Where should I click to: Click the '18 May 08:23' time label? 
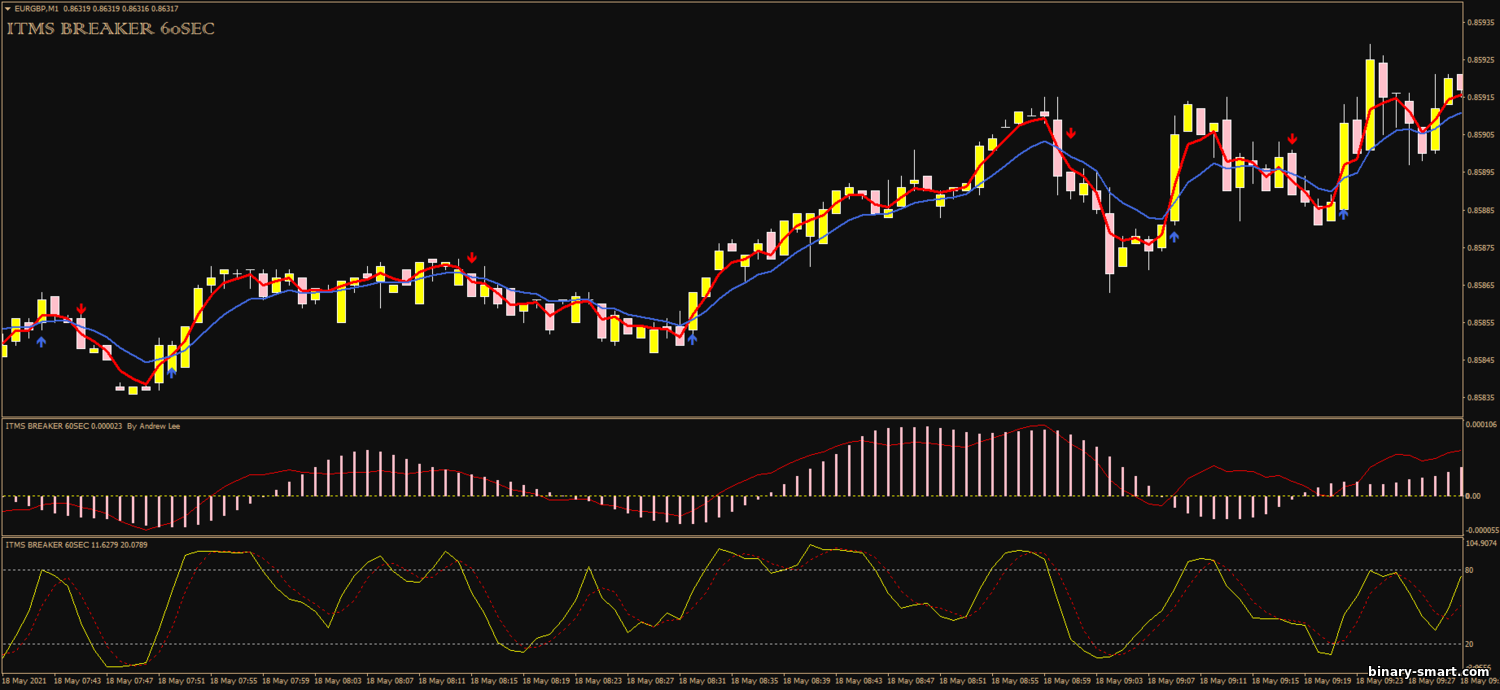[598, 680]
